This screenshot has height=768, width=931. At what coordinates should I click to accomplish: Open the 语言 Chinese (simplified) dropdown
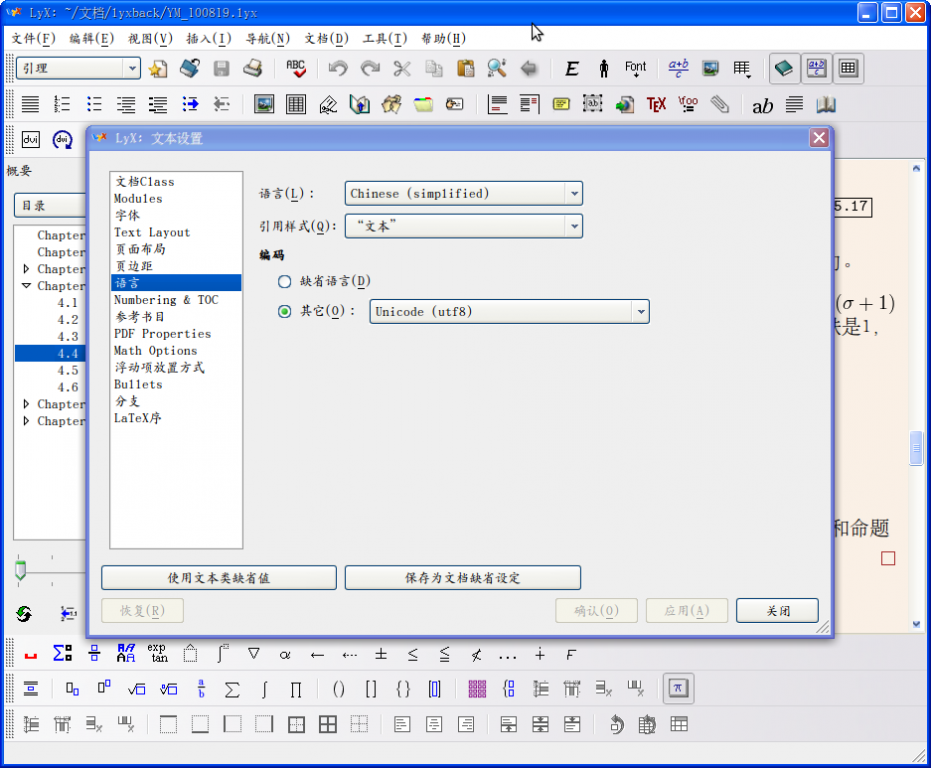click(x=463, y=193)
